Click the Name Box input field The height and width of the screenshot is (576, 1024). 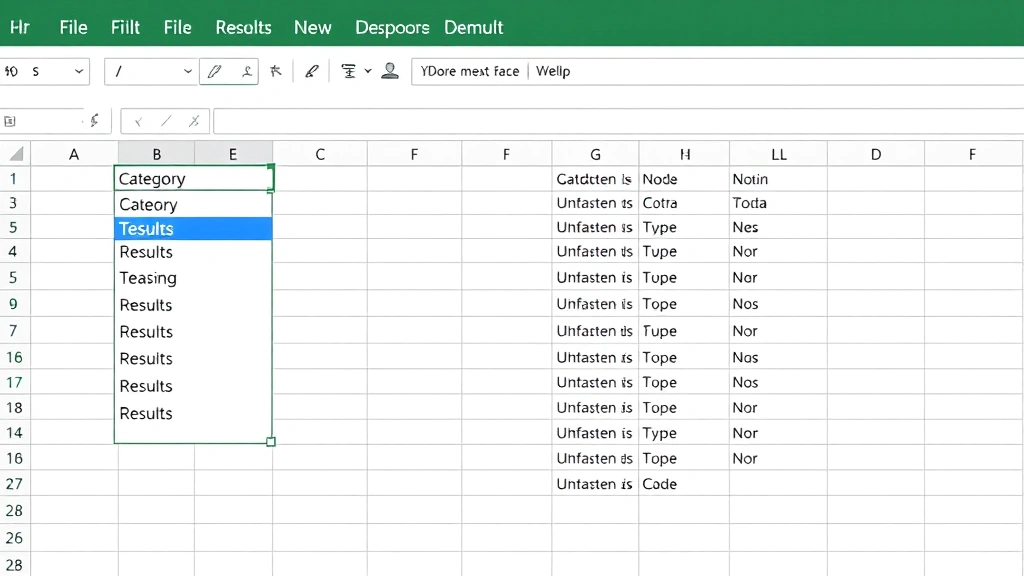pyautogui.click(x=40, y=120)
